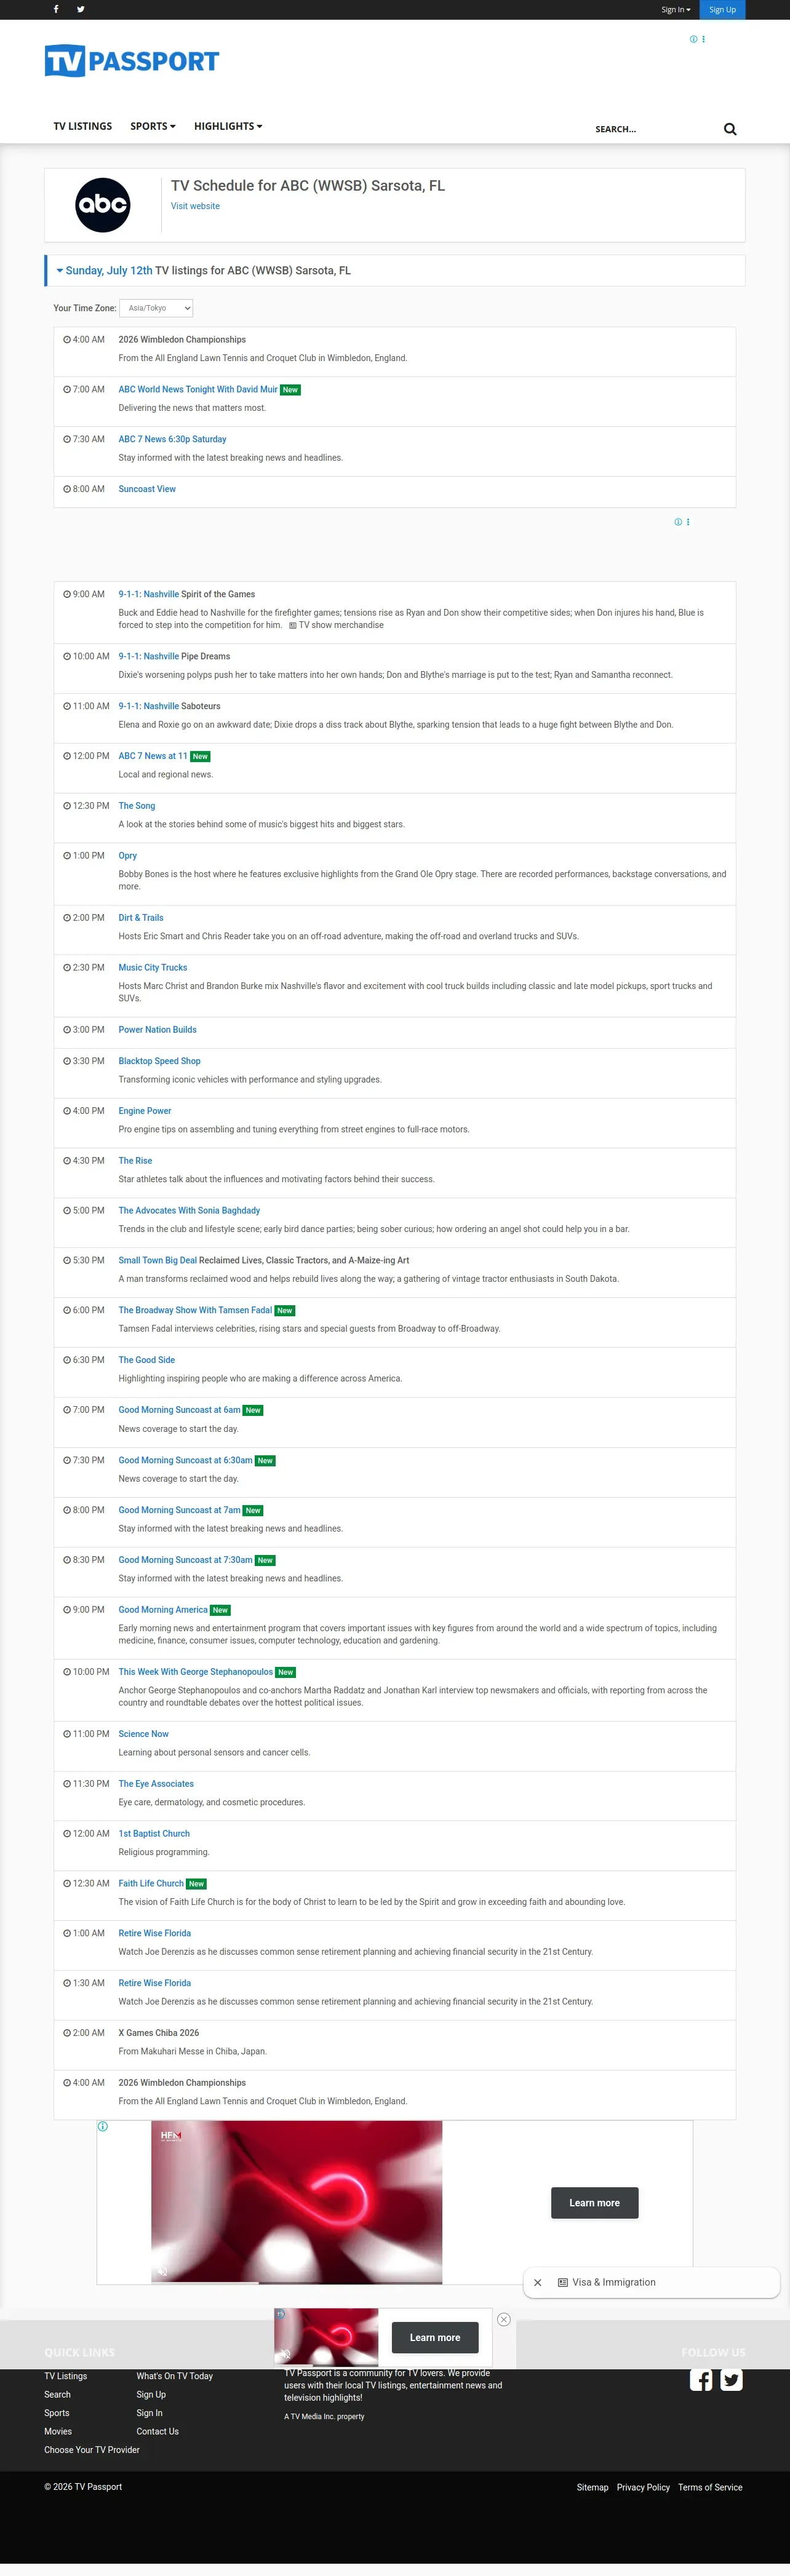
Task: Open the Facebook icon in the top bar
Action: [x=56, y=9]
